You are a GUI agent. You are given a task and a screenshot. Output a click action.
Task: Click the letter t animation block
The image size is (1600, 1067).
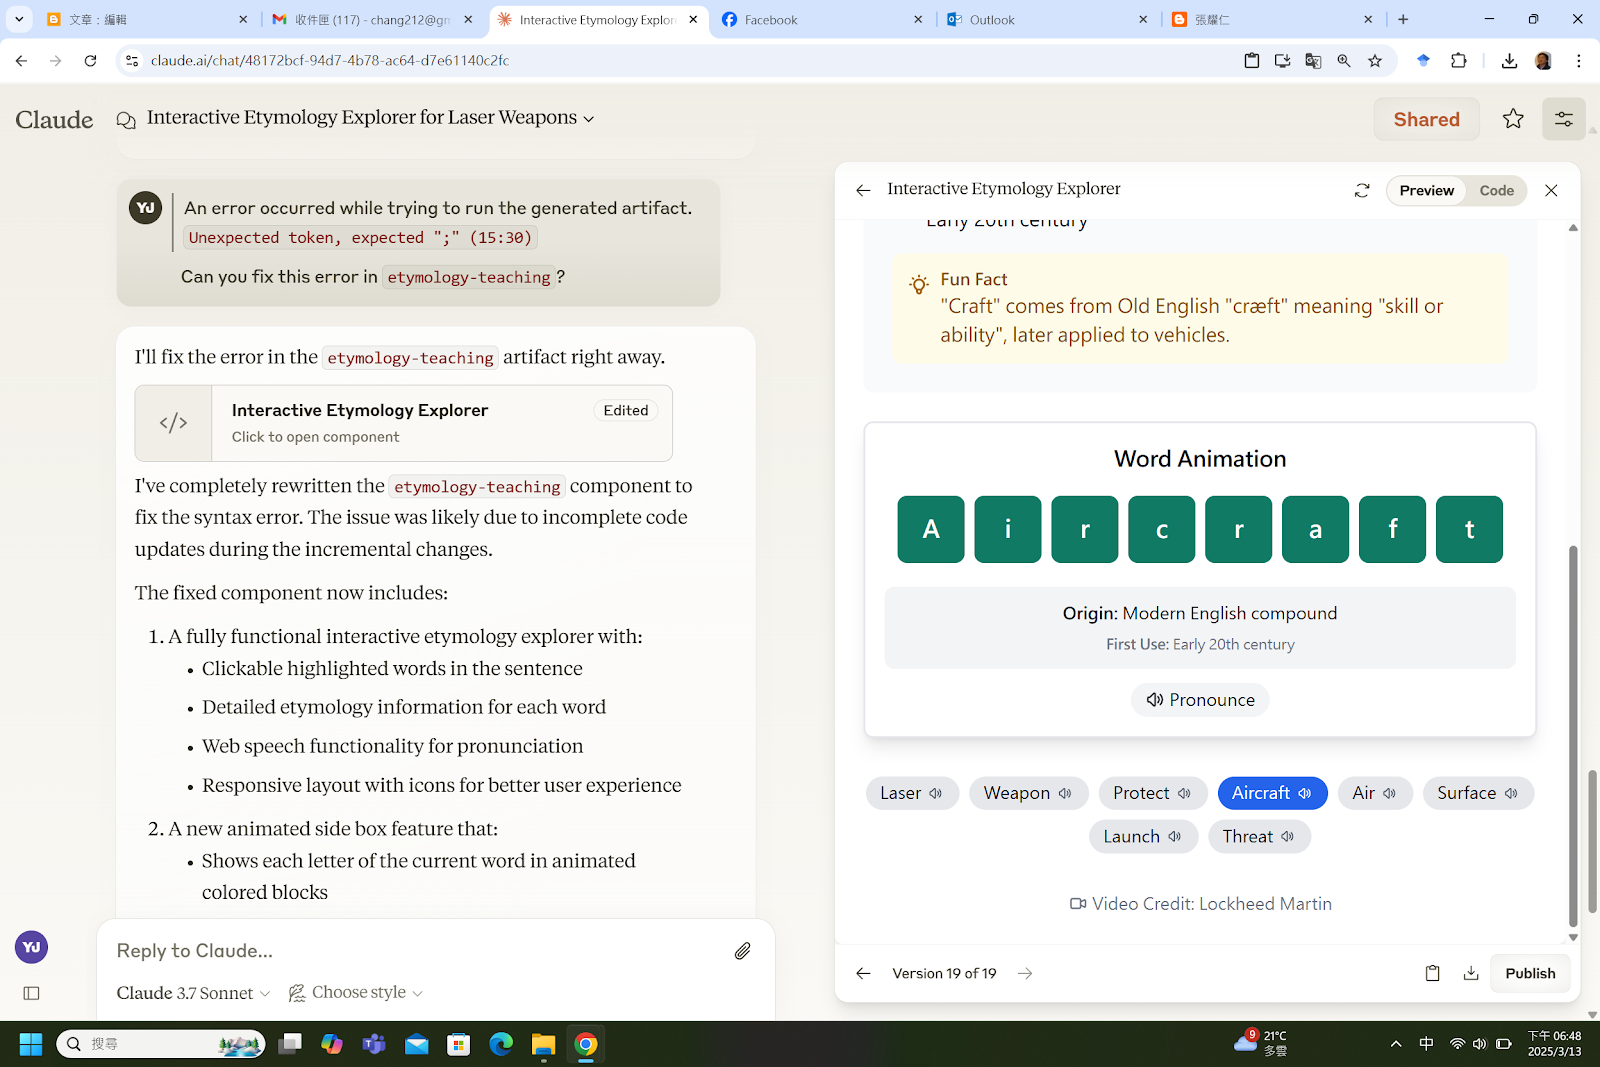pos(1469,529)
